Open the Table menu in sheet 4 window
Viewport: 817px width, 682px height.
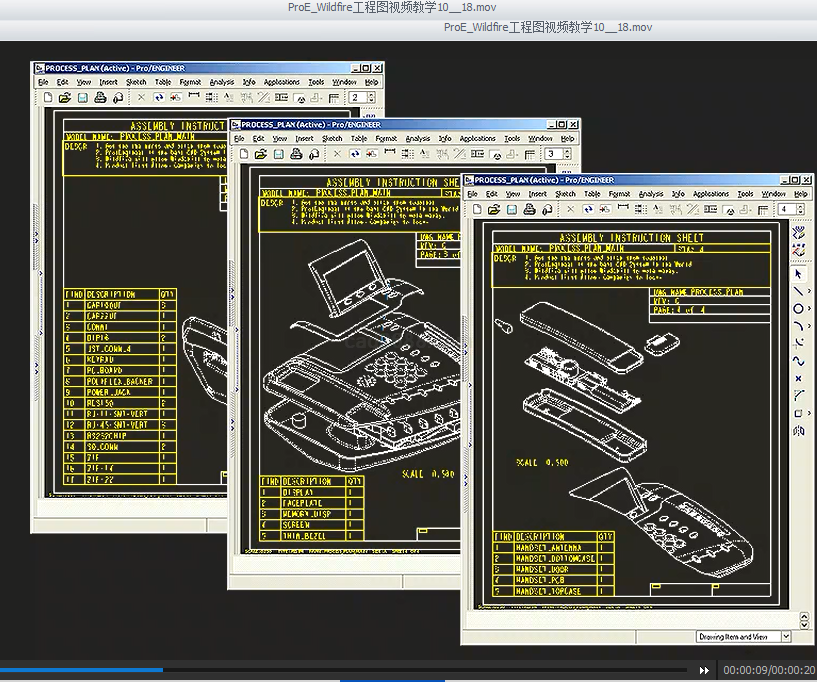tap(592, 194)
